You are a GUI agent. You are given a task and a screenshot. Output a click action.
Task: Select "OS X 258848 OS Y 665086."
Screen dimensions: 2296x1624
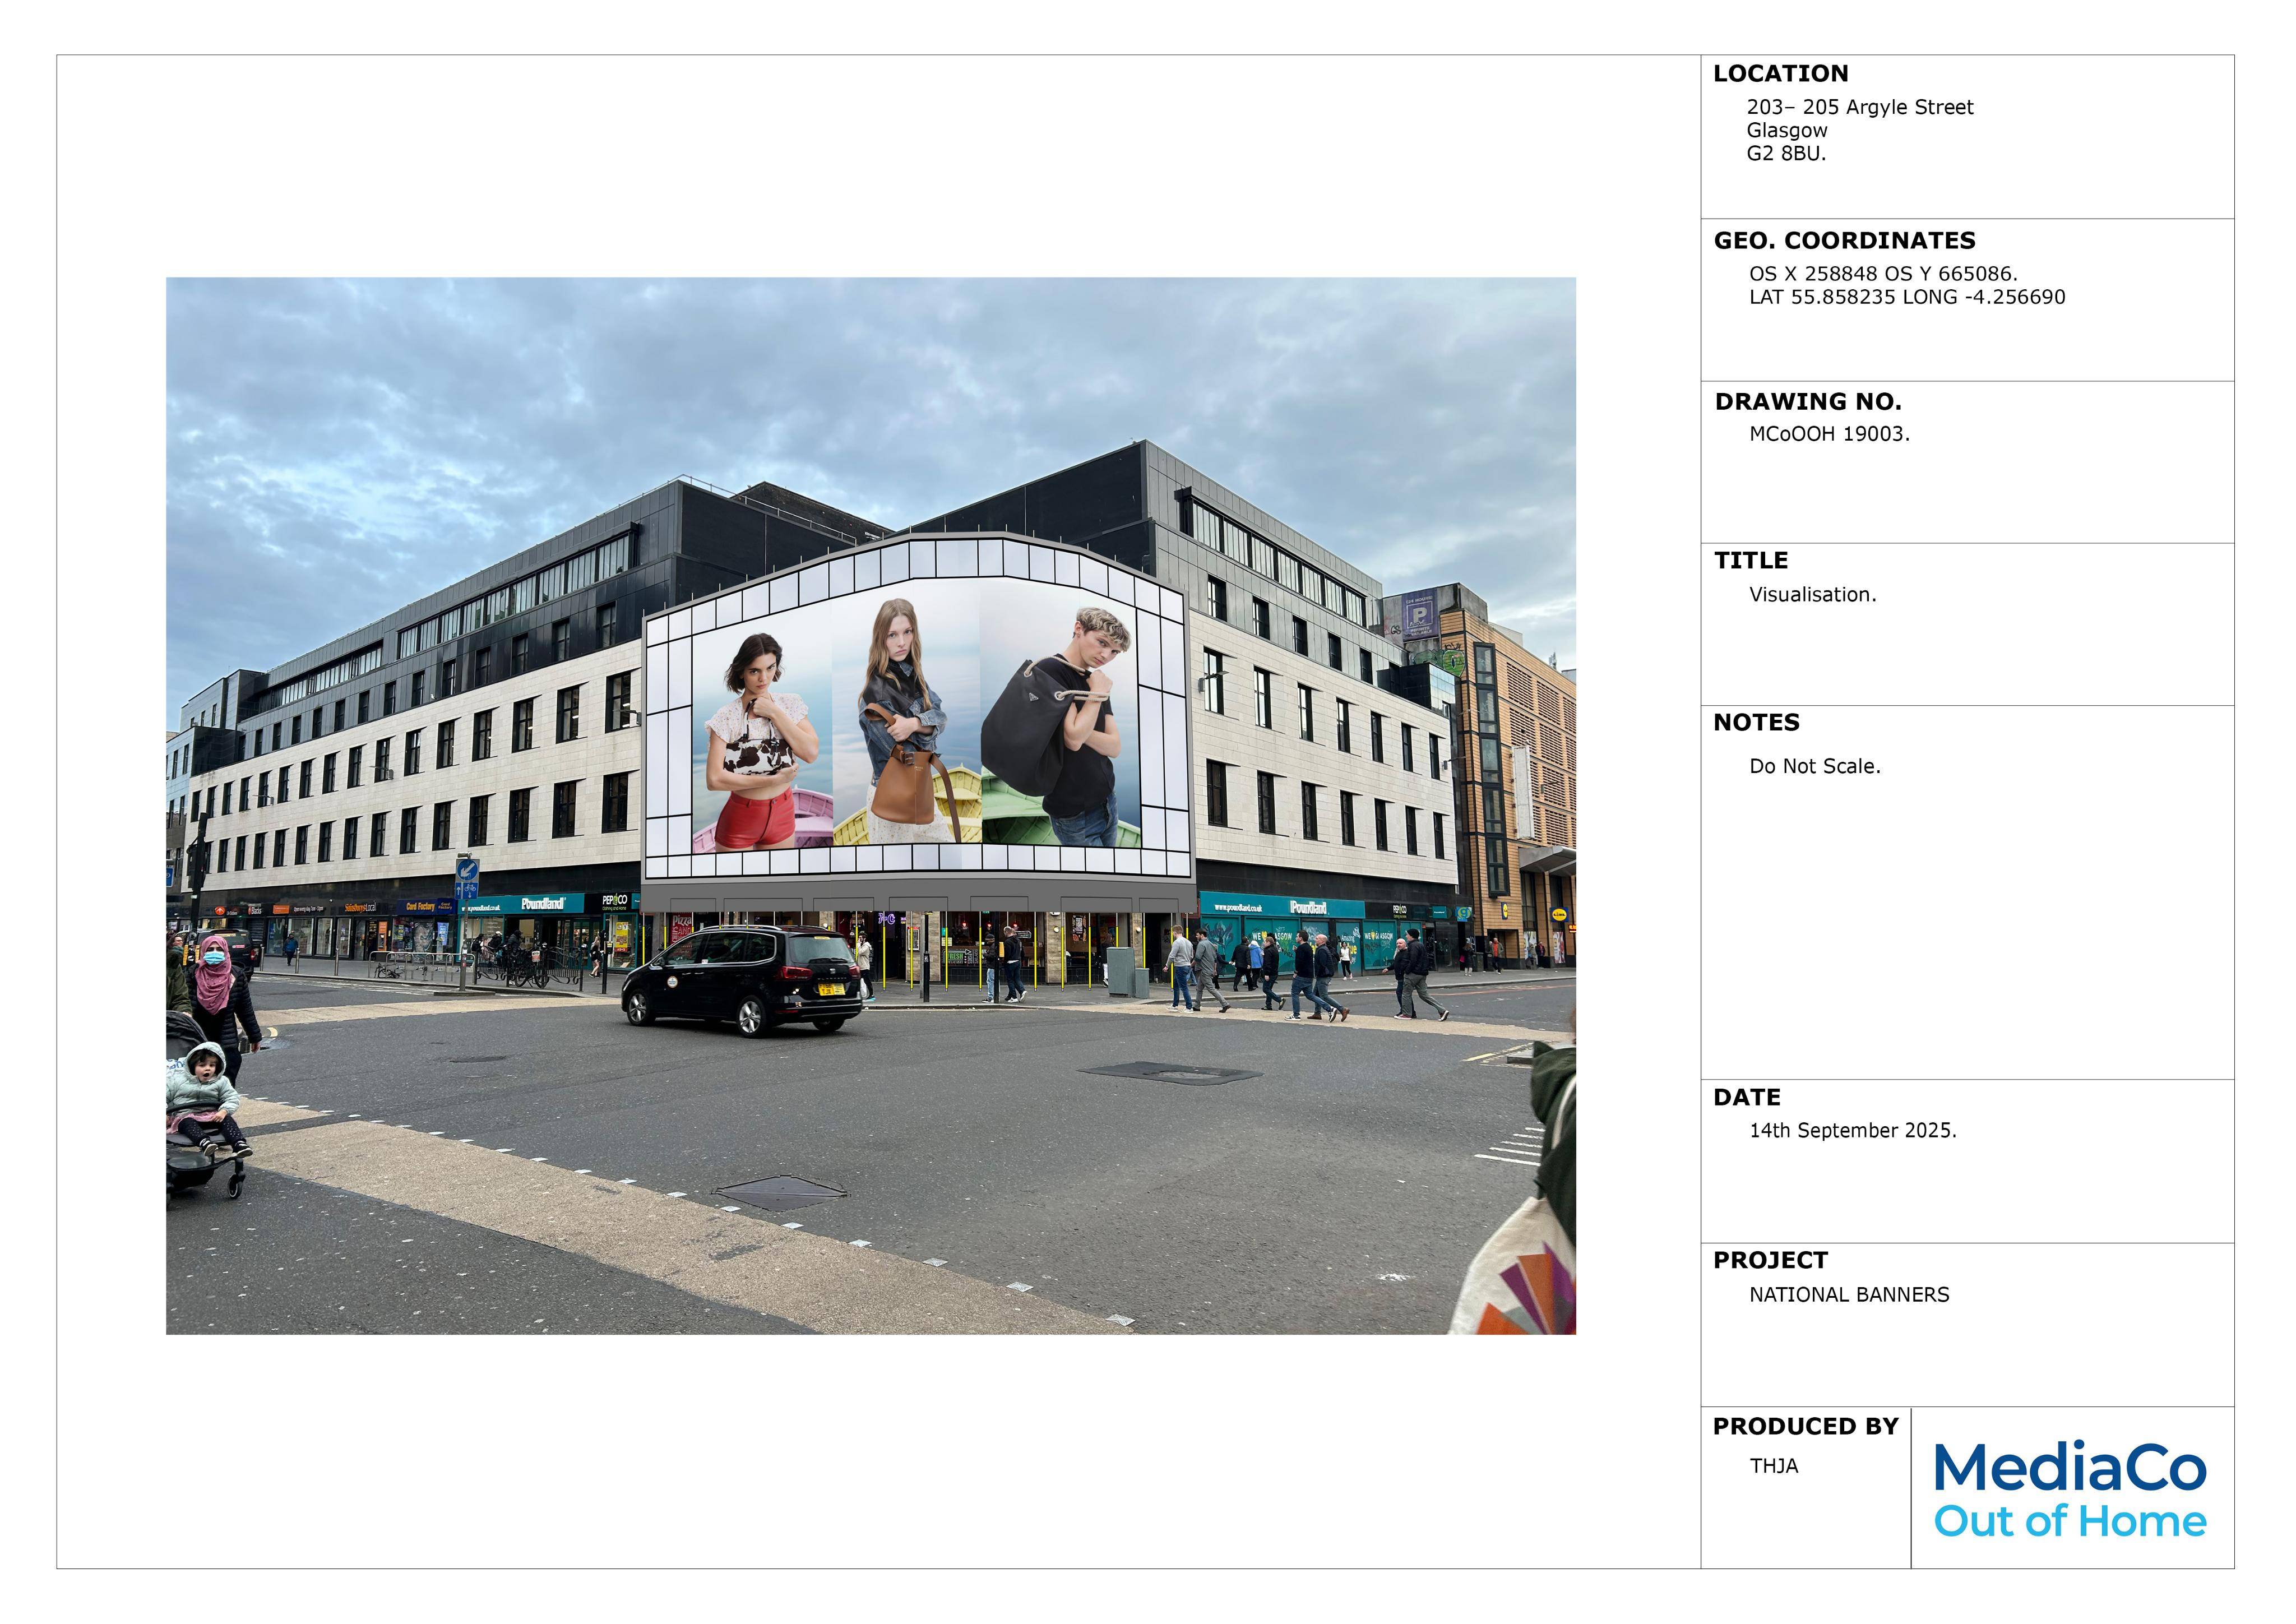pos(1883,273)
